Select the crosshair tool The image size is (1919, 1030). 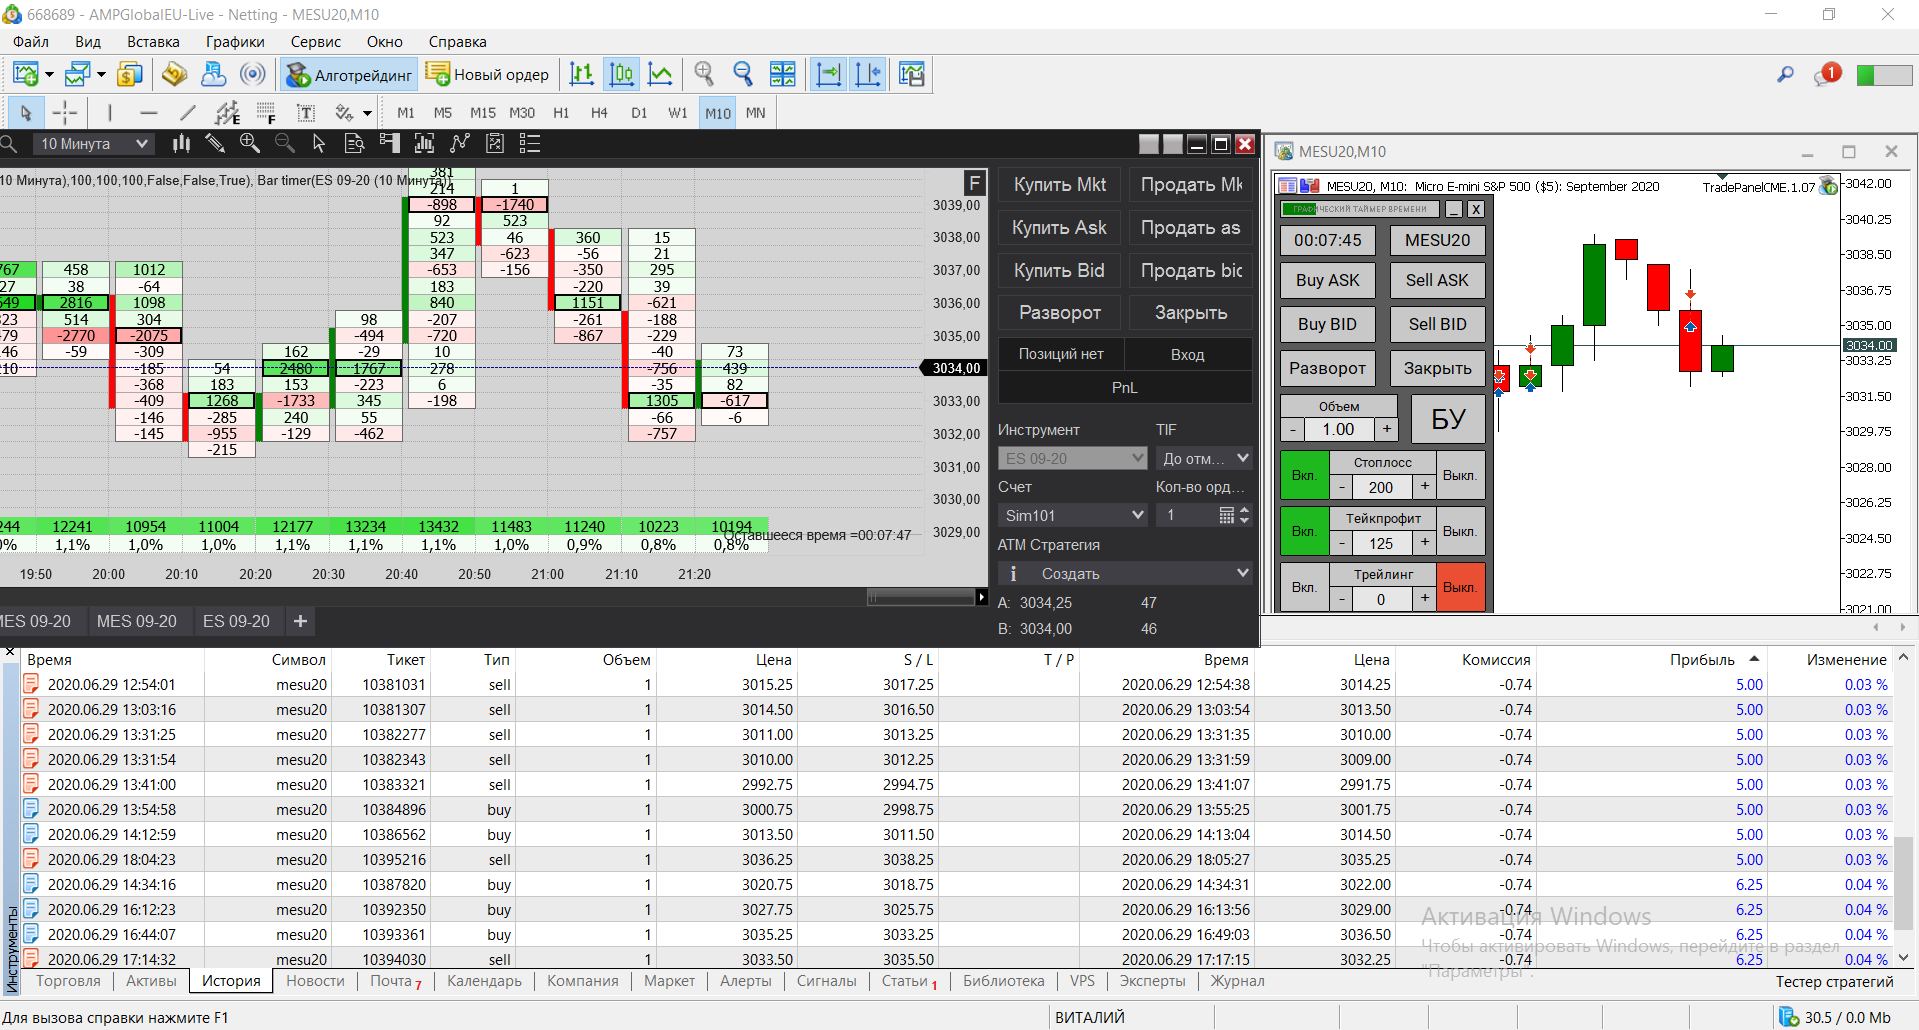tap(65, 113)
